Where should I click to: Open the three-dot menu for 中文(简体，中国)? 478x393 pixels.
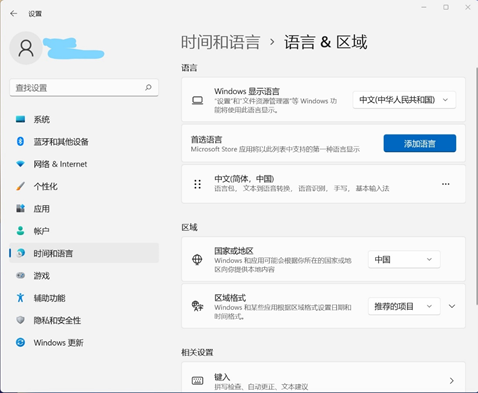(x=445, y=184)
